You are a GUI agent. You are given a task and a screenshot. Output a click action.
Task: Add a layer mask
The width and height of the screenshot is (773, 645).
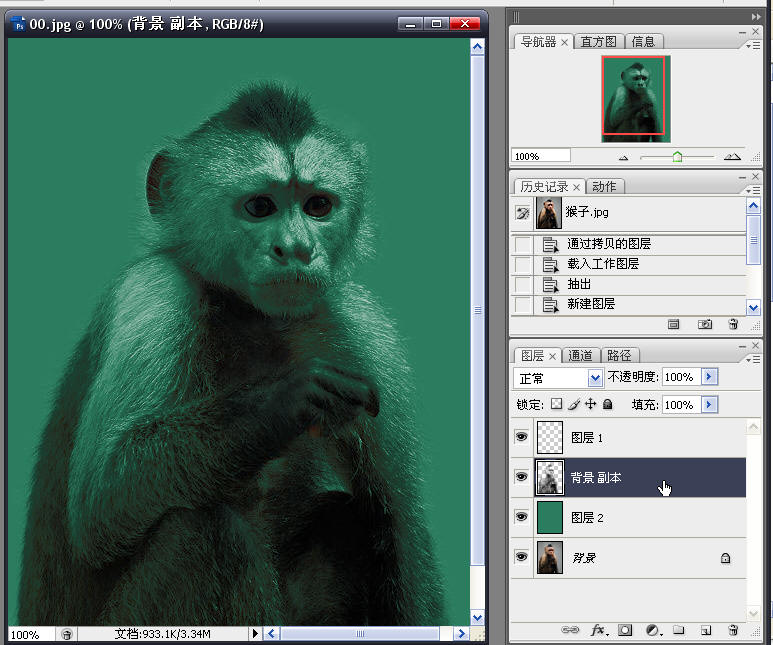pos(625,630)
